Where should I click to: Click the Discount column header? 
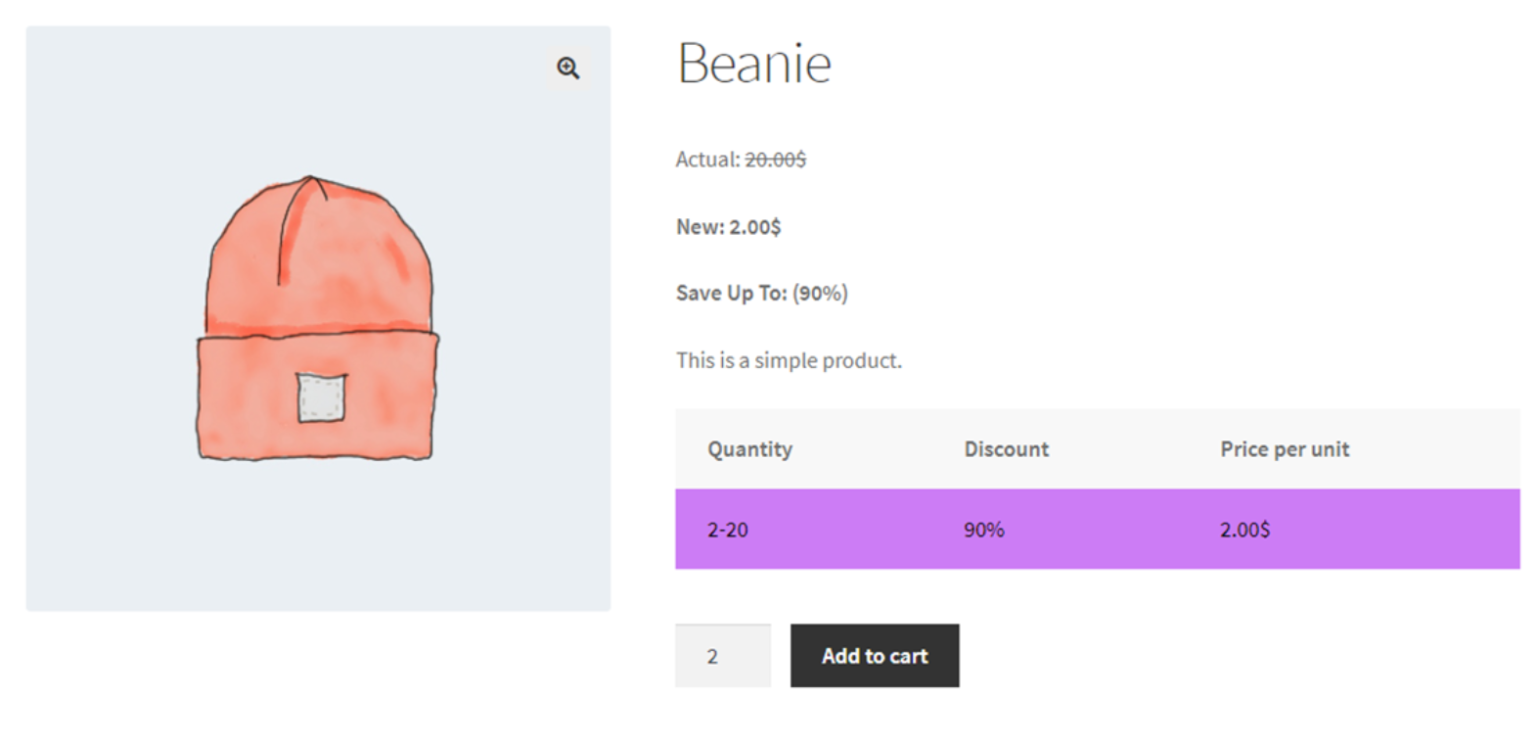pos(1006,449)
